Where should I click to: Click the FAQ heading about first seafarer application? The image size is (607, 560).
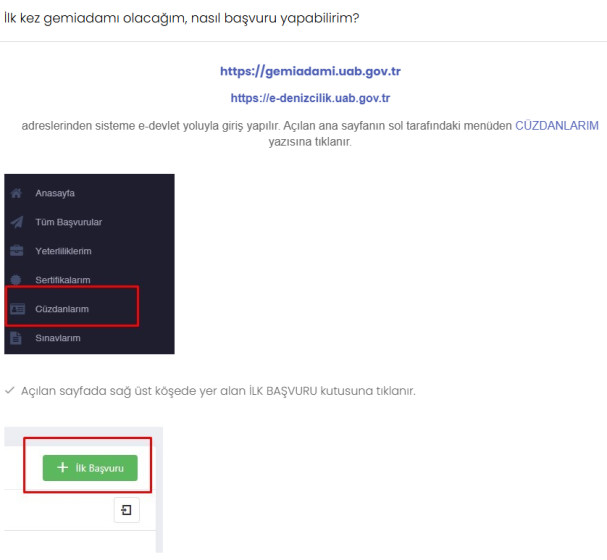tap(181, 17)
